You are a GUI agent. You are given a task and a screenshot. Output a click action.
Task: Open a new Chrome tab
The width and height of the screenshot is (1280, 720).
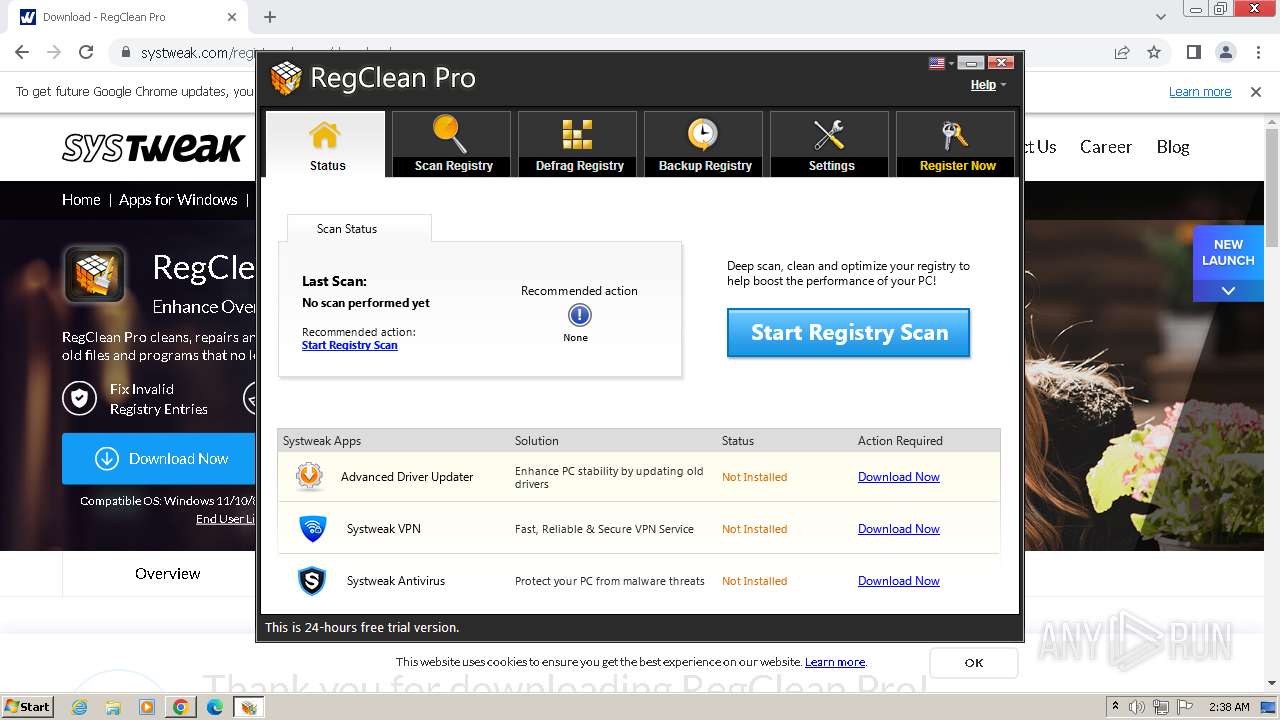[270, 17]
